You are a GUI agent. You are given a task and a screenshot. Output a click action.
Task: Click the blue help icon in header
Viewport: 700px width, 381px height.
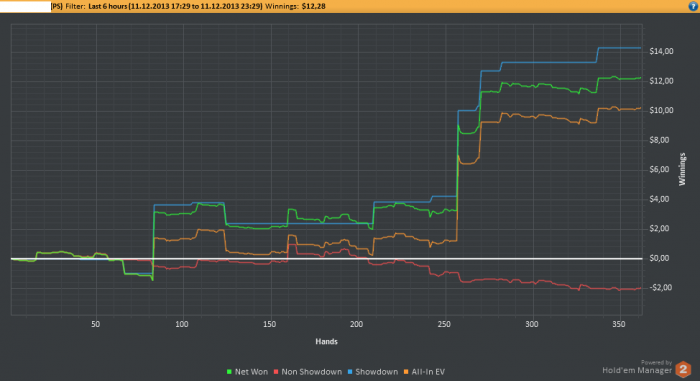tap(693, 6)
